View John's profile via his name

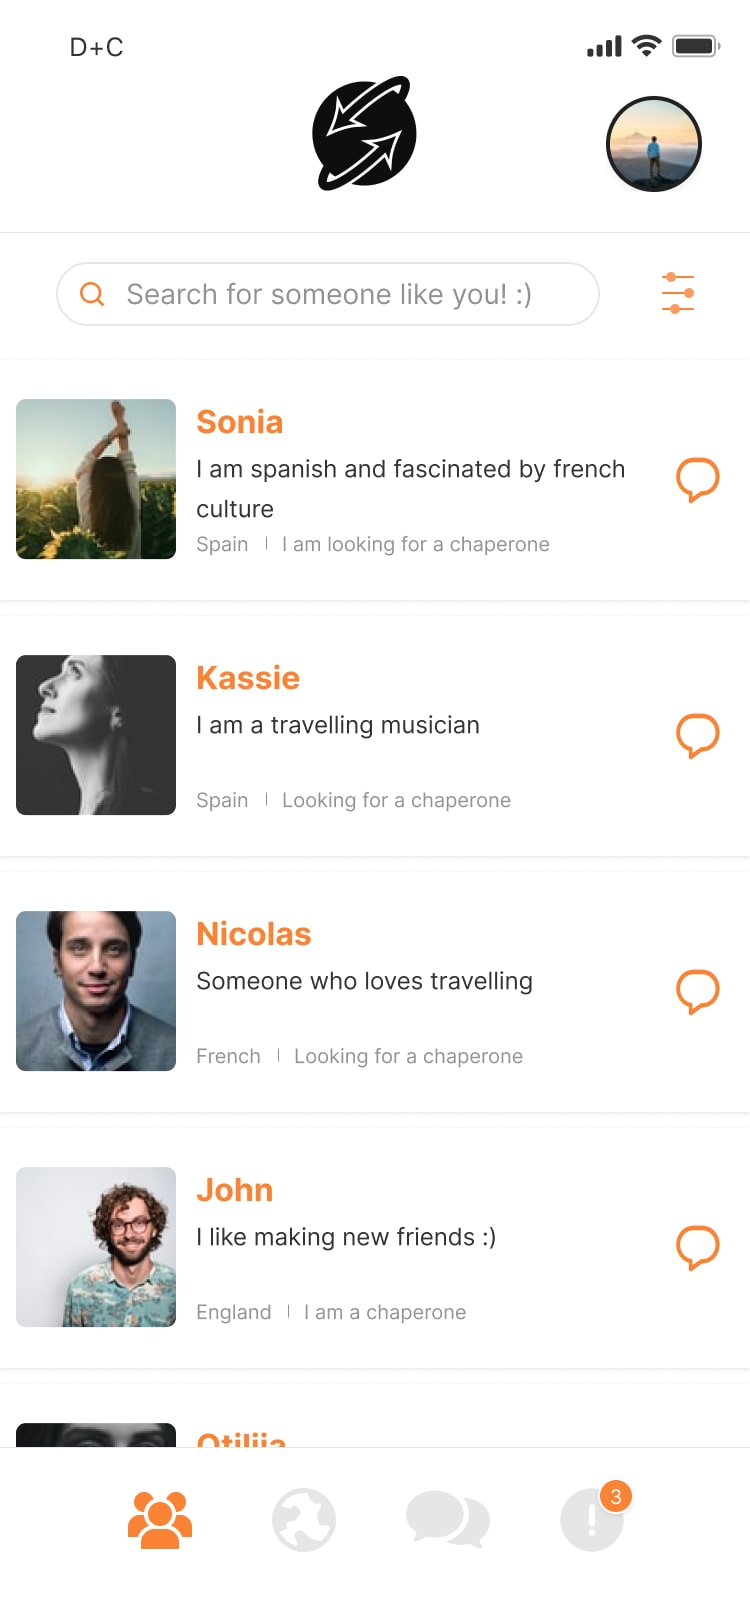235,1190
